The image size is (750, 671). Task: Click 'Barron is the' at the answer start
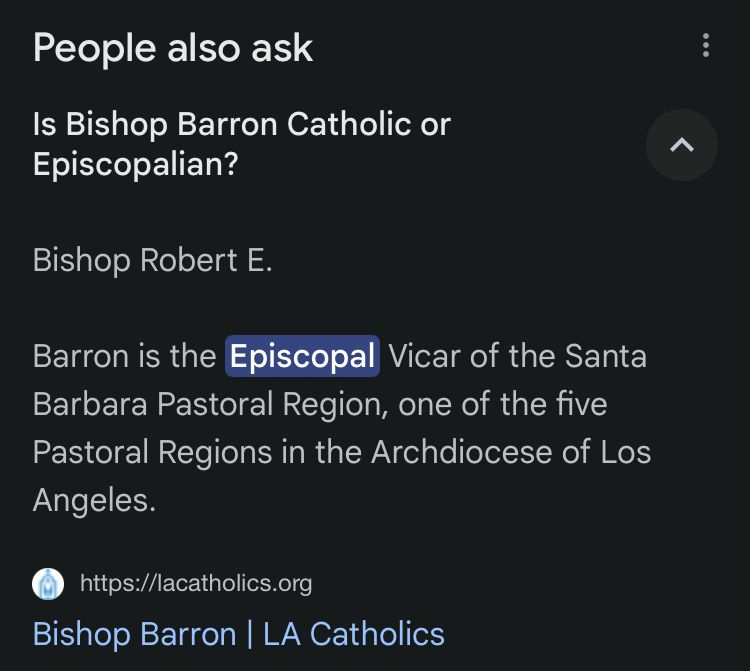[x=125, y=356]
